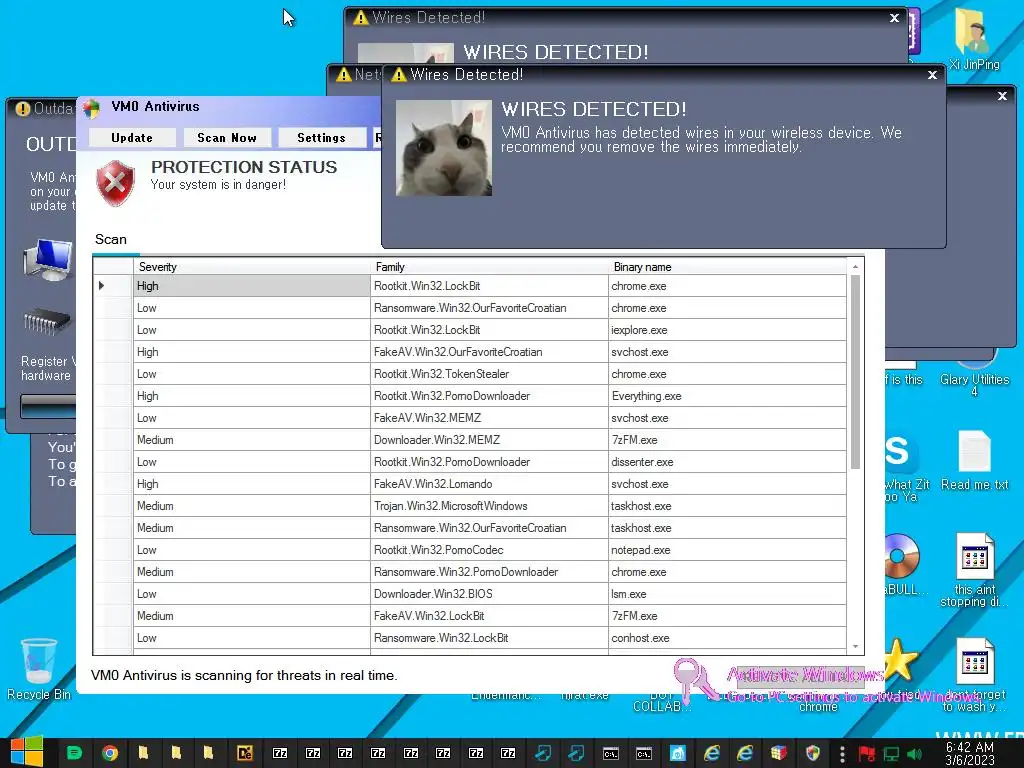Select the Rootkit.Win32.PornoCodec family cell
The width and height of the screenshot is (1024, 768).
coord(489,550)
